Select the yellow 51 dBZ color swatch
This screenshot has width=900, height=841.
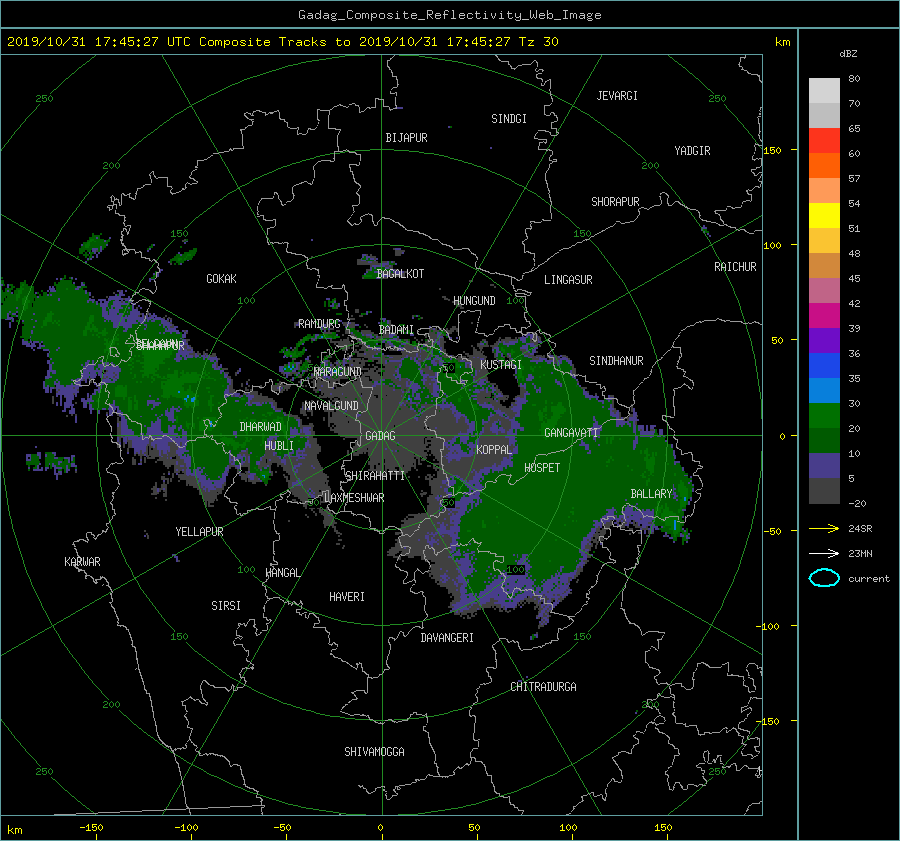824,216
